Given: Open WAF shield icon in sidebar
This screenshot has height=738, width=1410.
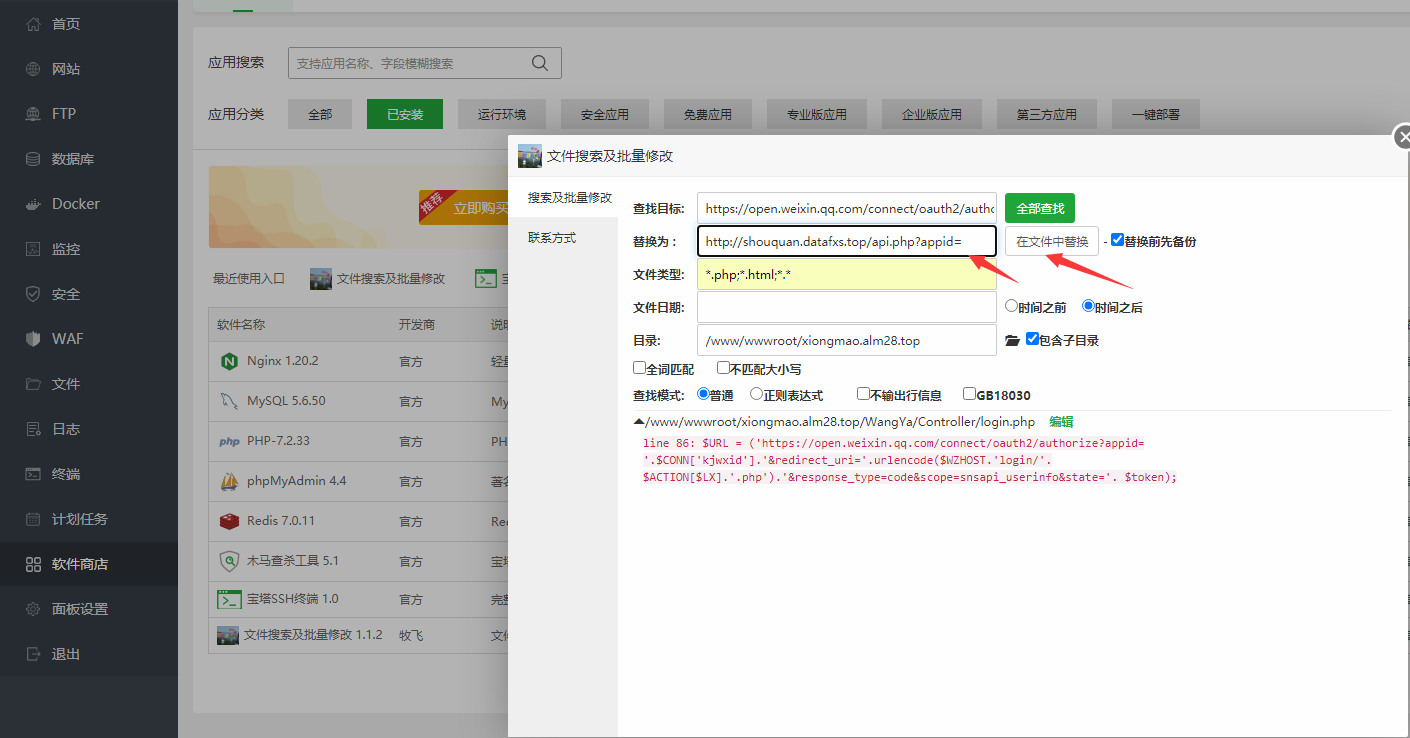Looking at the screenshot, I should [33, 339].
